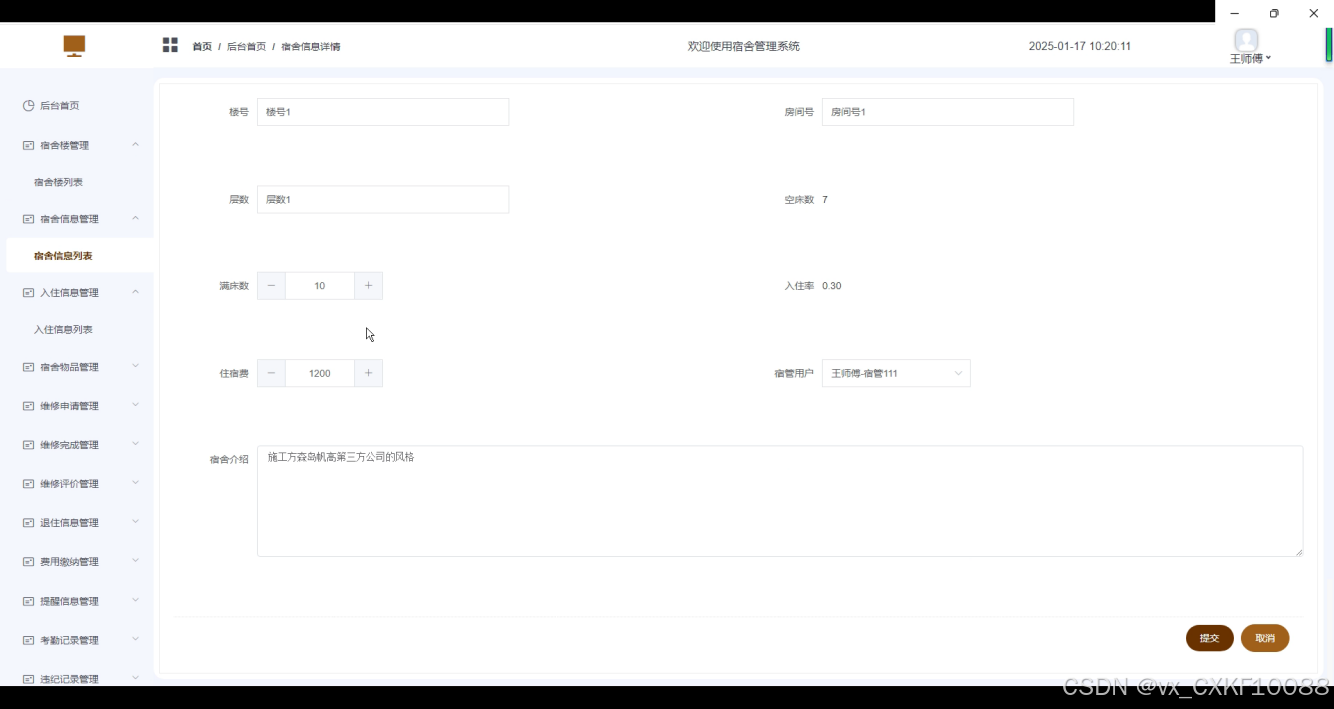The image size is (1334, 709).
Task: Click the 维修评价管理 menu icon
Action: [29, 484]
